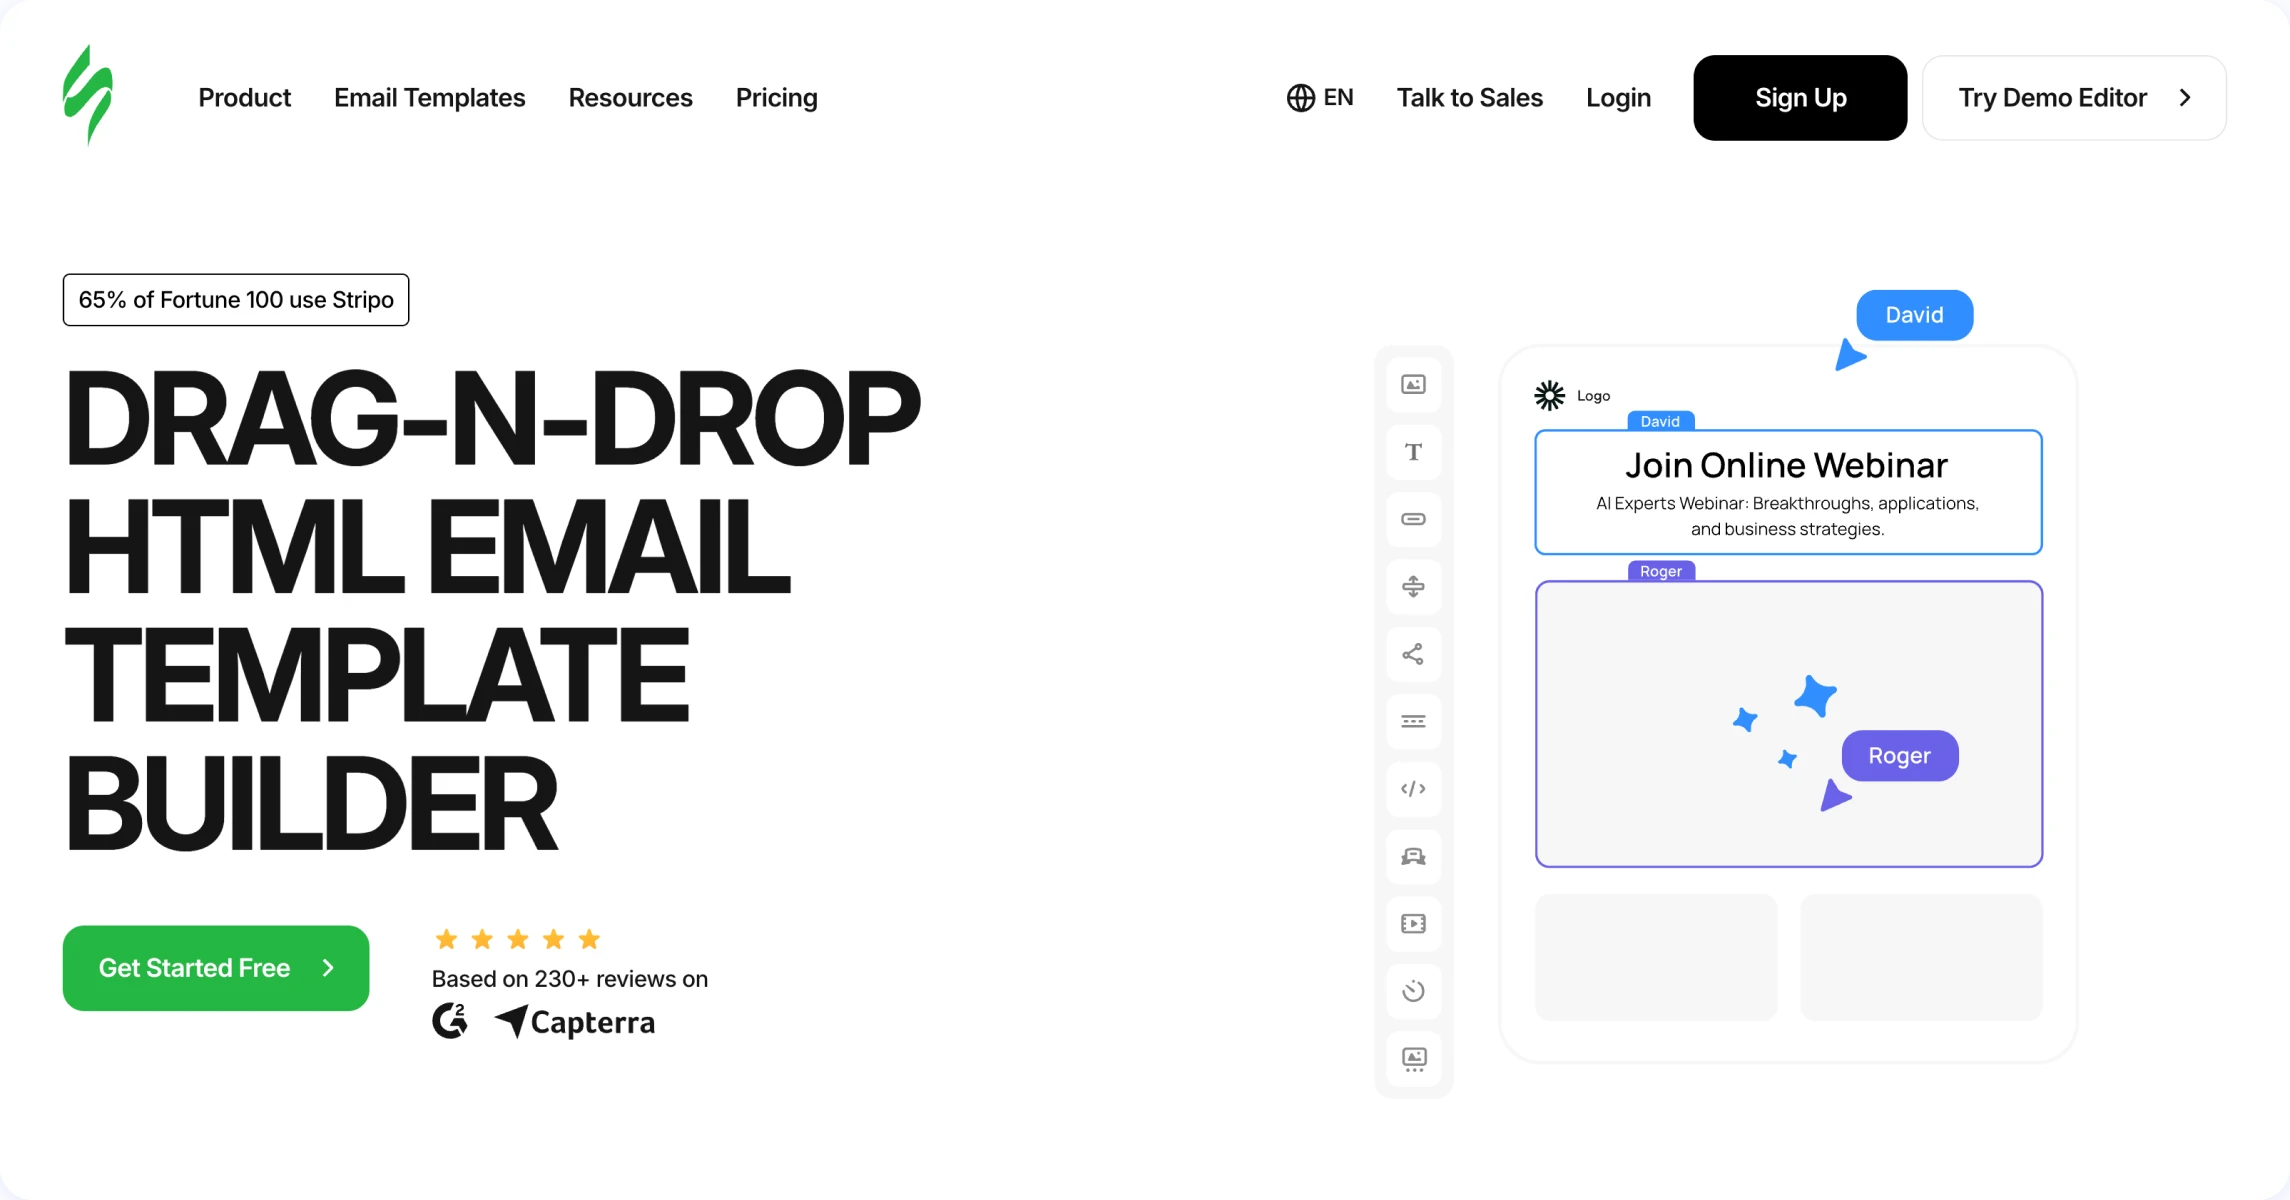Select the spacer block icon
Viewport: 2290px width, 1200px height.
tap(1413, 587)
